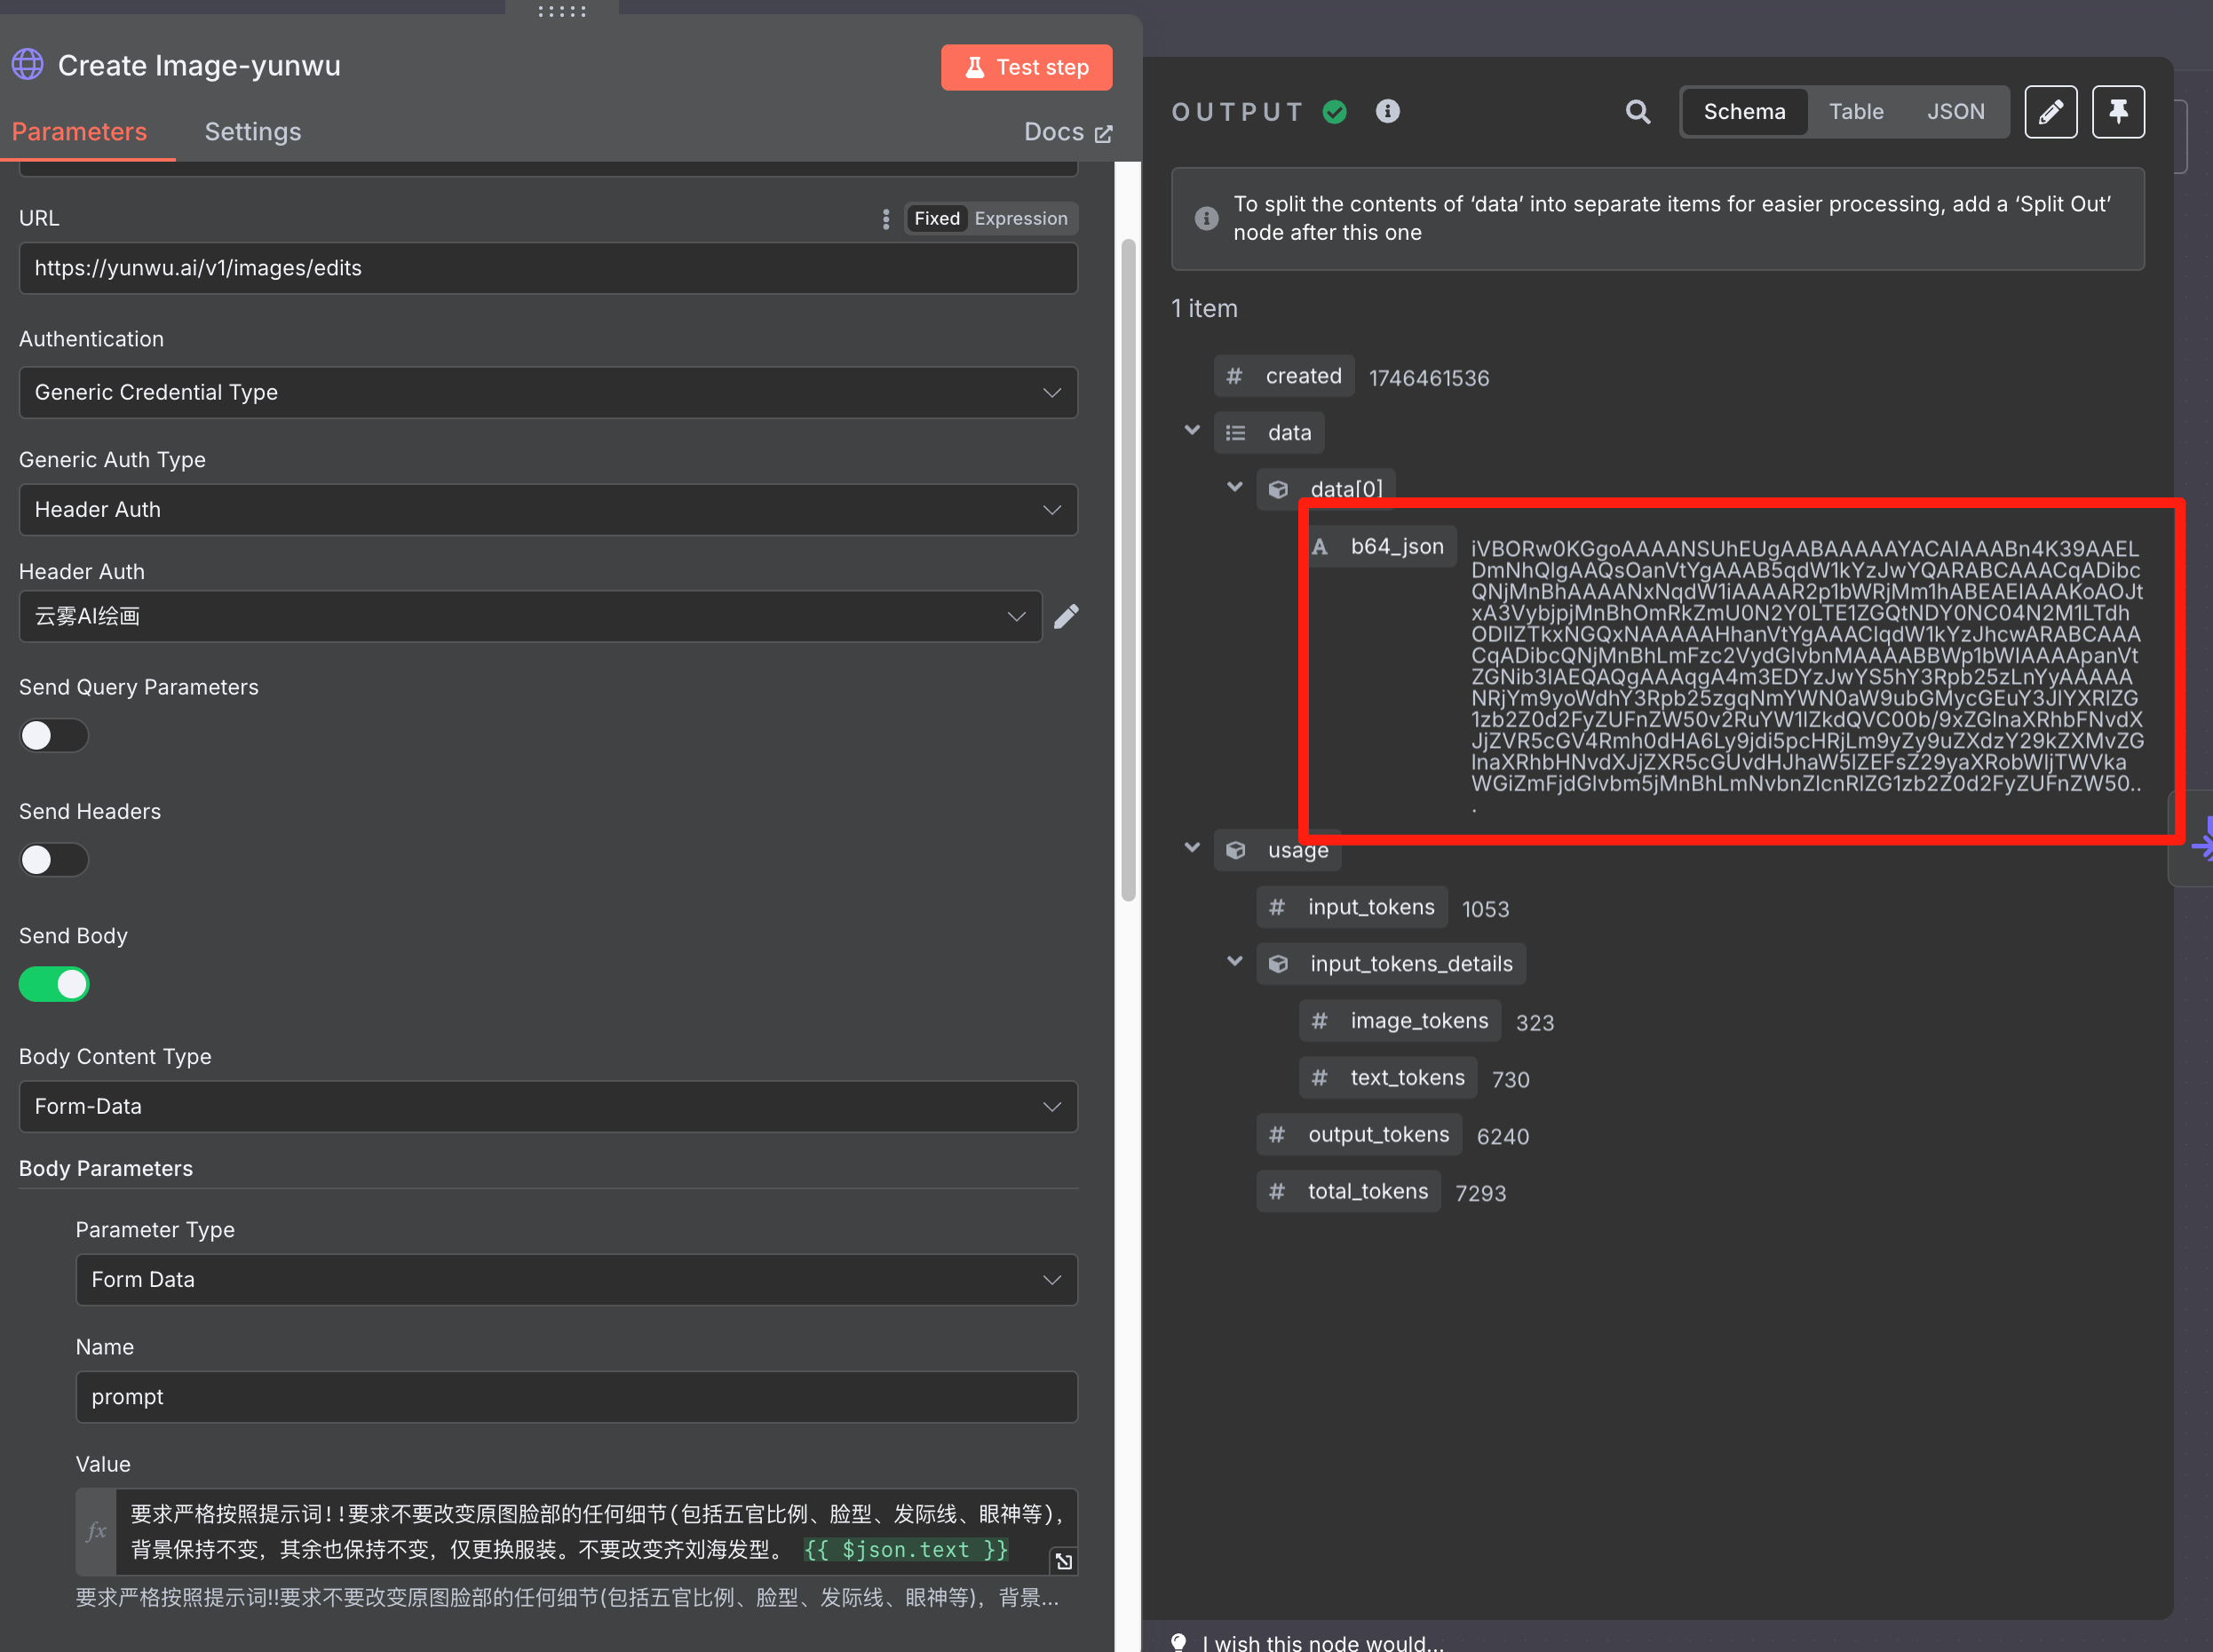Click the value 7293
This screenshot has width=2213, height=1652.
(x=1480, y=1194)
